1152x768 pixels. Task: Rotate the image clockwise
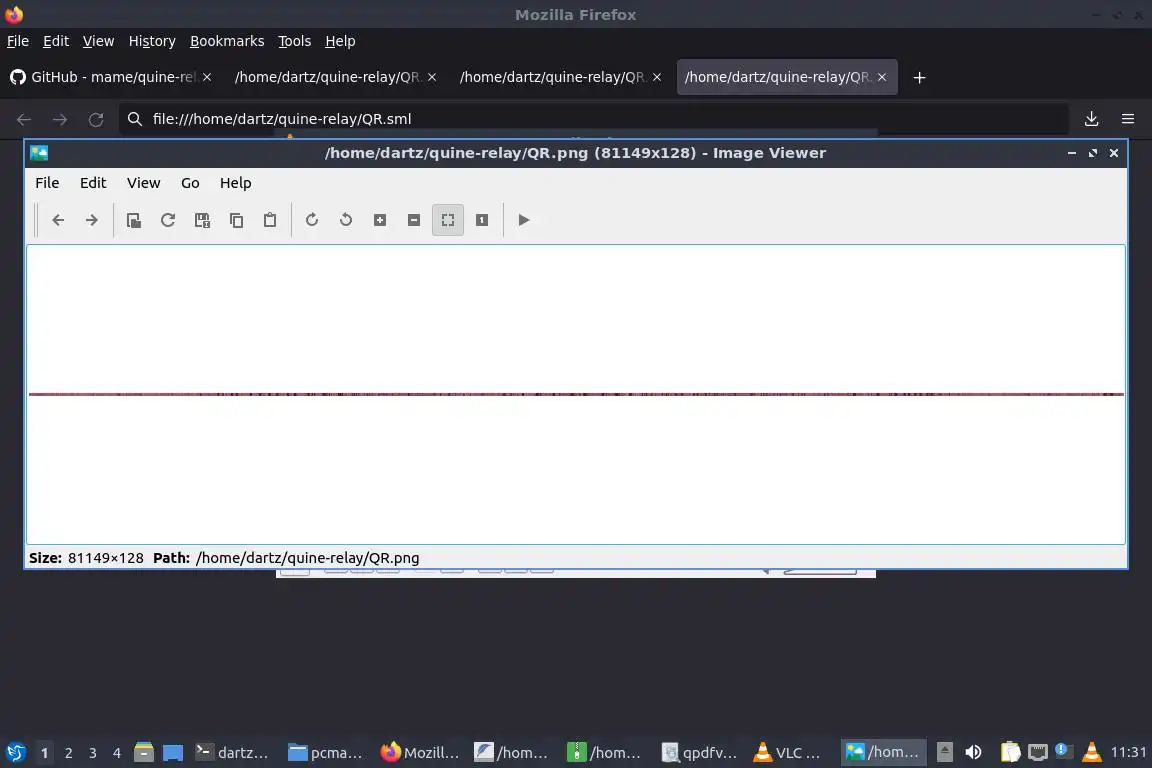[x=312, y=220]
